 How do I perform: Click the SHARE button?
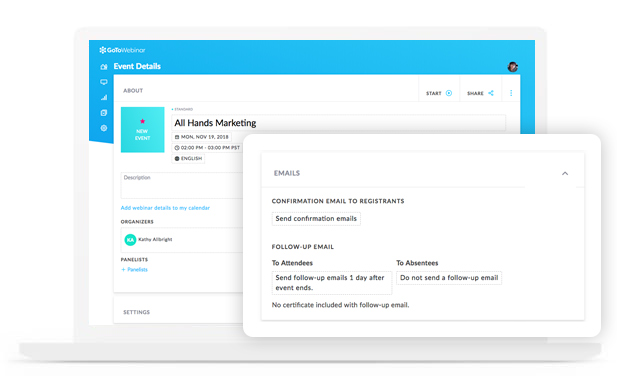(x=480, y=93)
